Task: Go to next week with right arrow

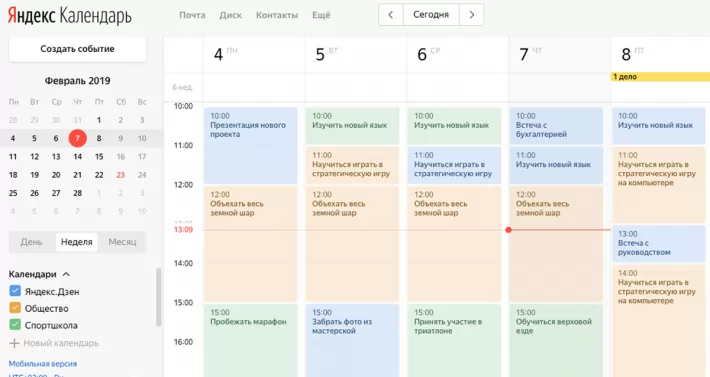Action: pyautogui.click(x=471, y=15)
